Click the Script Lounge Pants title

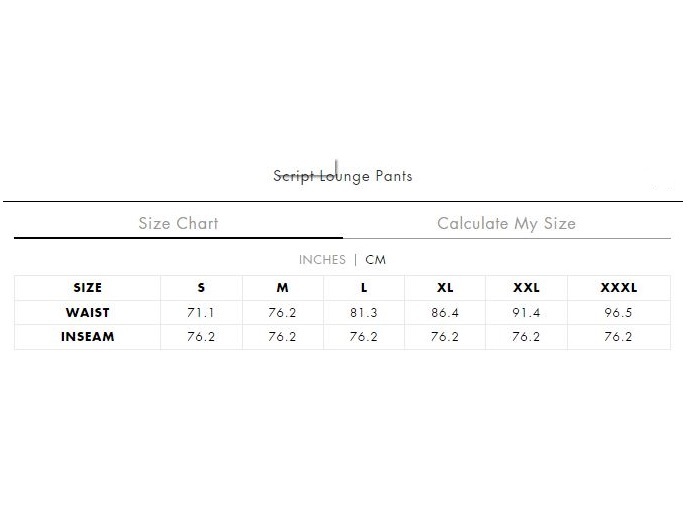pos(343,176)
